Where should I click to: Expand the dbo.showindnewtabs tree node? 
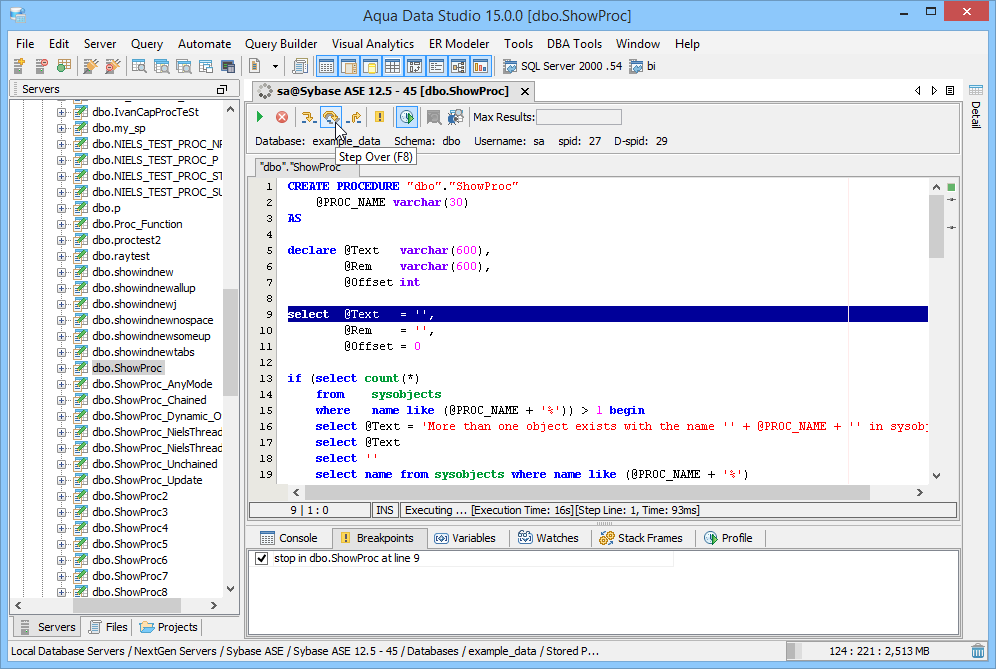62,353
